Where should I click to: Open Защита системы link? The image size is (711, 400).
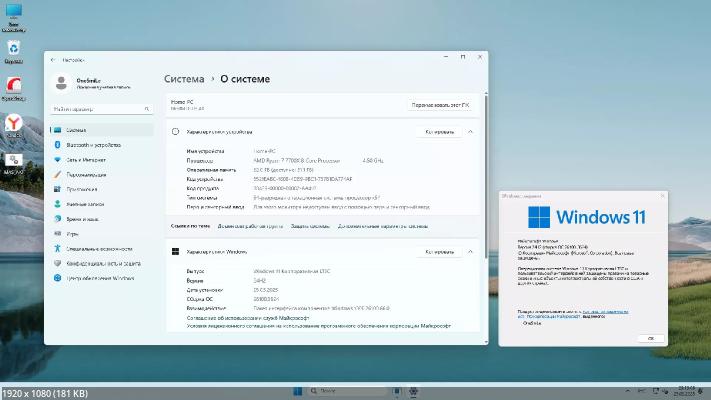pyautogui.click(x=311, y=226)
